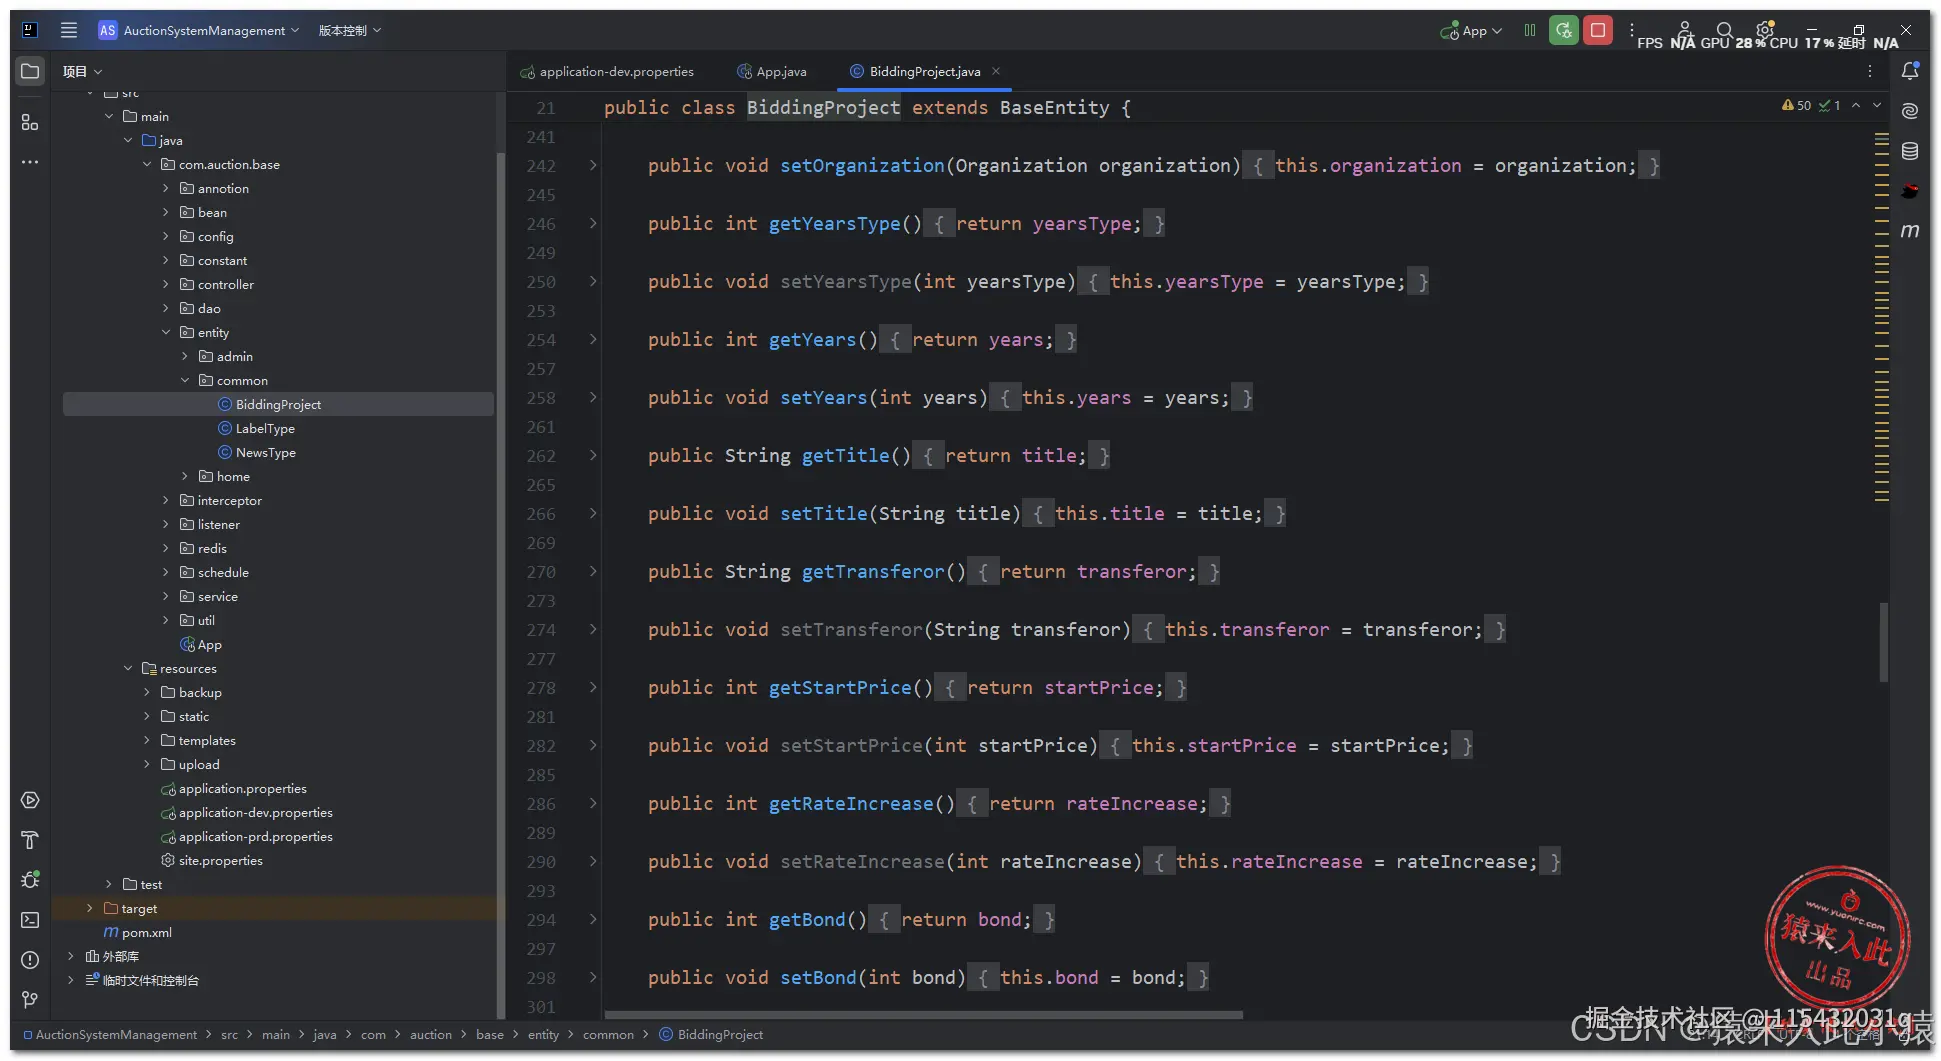Expand folded setOrganization method on line 242
This screenshot has width=1941, height=1061.
(x=593, y=165)
